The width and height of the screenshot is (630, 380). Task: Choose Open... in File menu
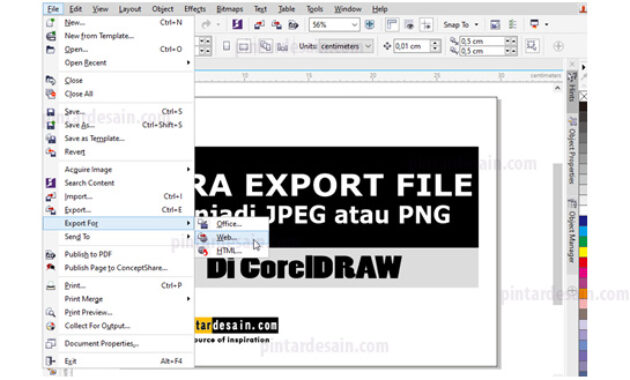pos(119,49)
